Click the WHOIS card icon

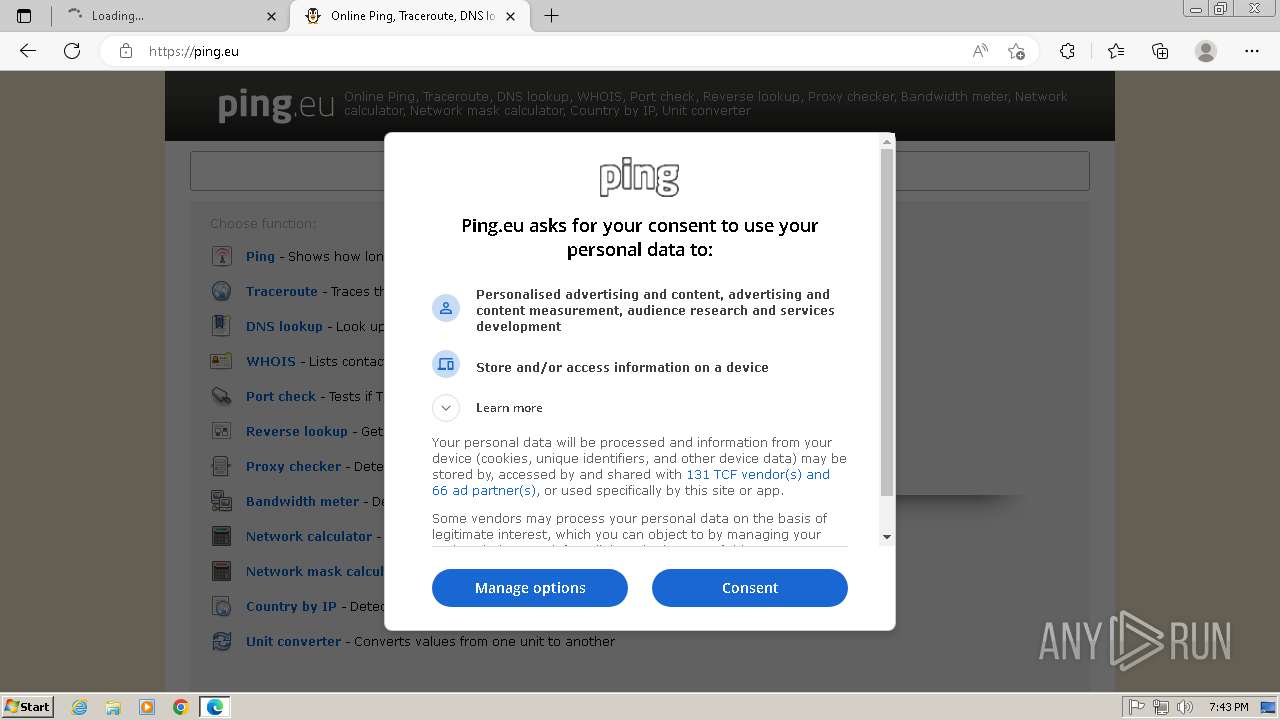tap(221, 361)
